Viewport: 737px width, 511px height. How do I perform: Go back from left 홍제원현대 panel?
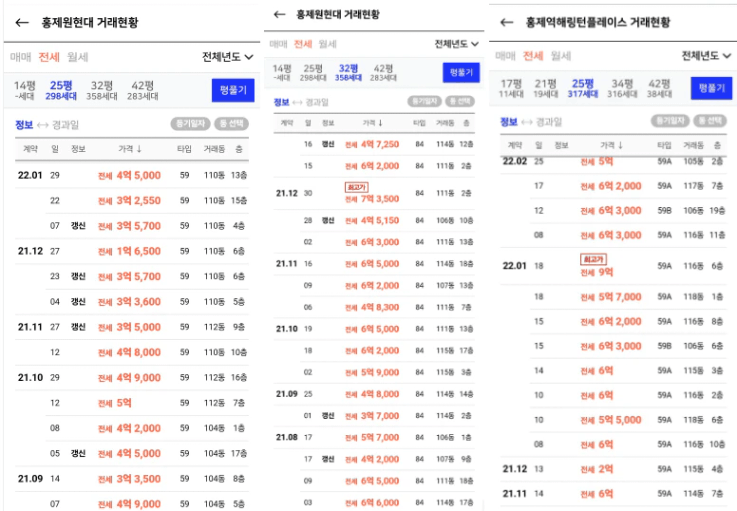pyautogui.click(x=22, y=22)
